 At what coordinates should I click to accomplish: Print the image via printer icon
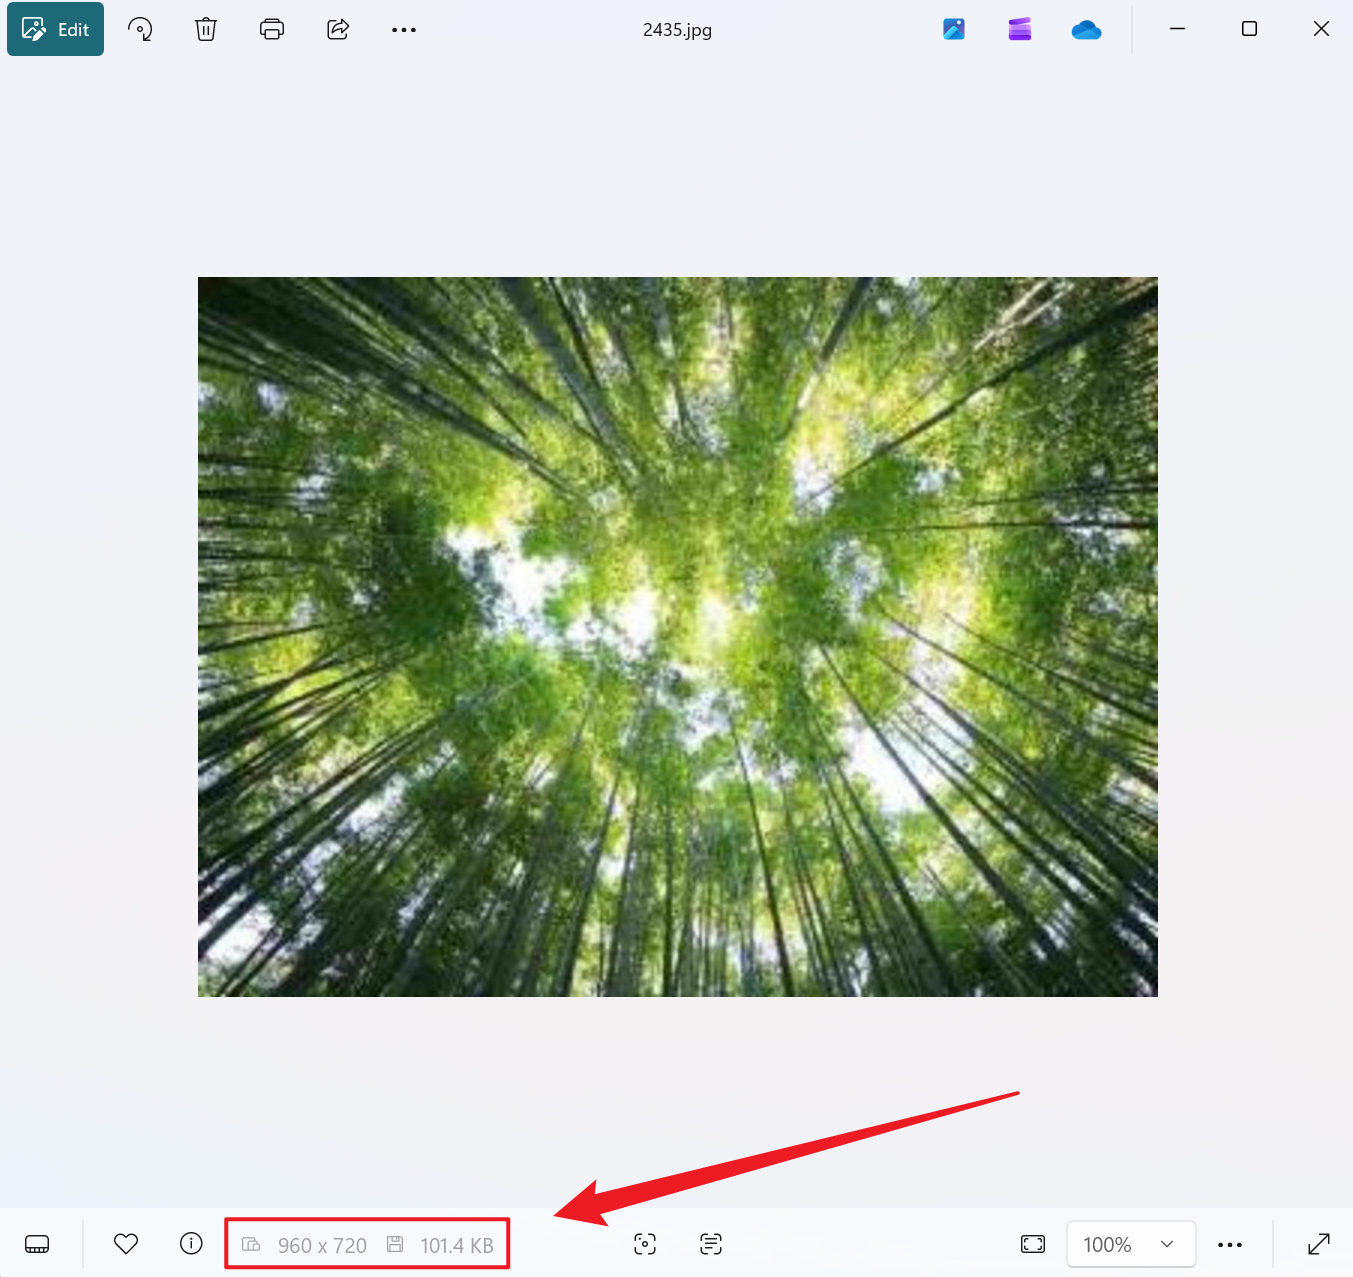point(272,29)
